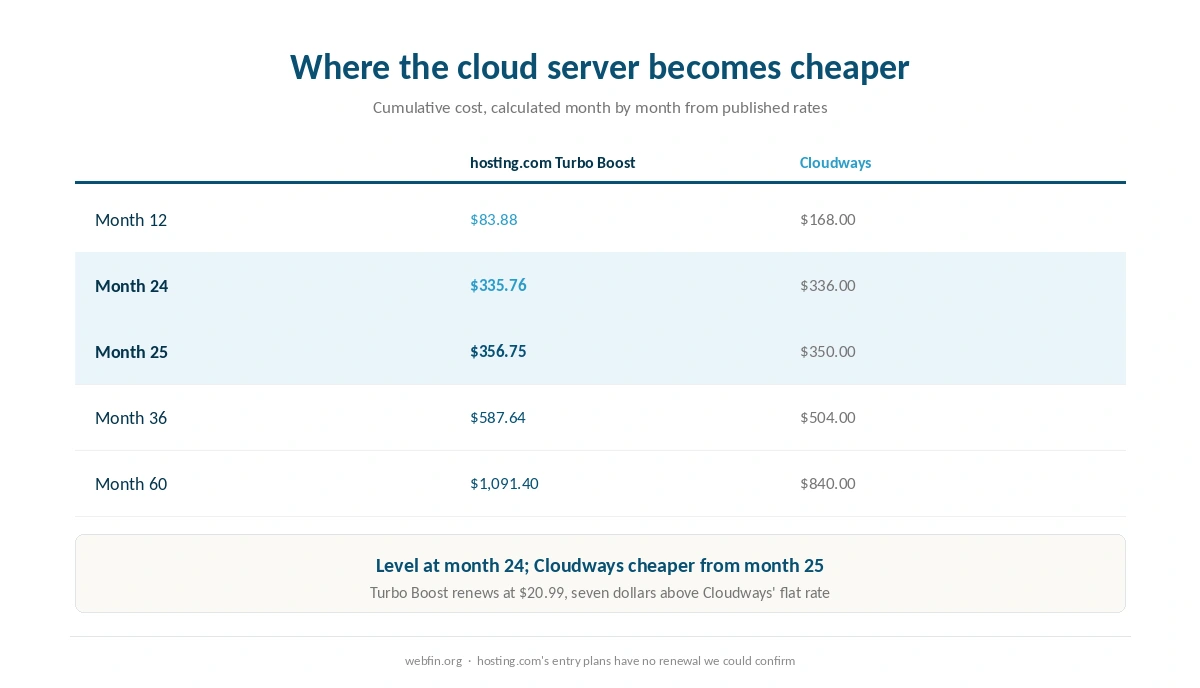Screen dimensions: 1200x688
Task: Click 'Level at month 24; Cloudways cheaper' callout heading
Action: (x=600, y=565)
